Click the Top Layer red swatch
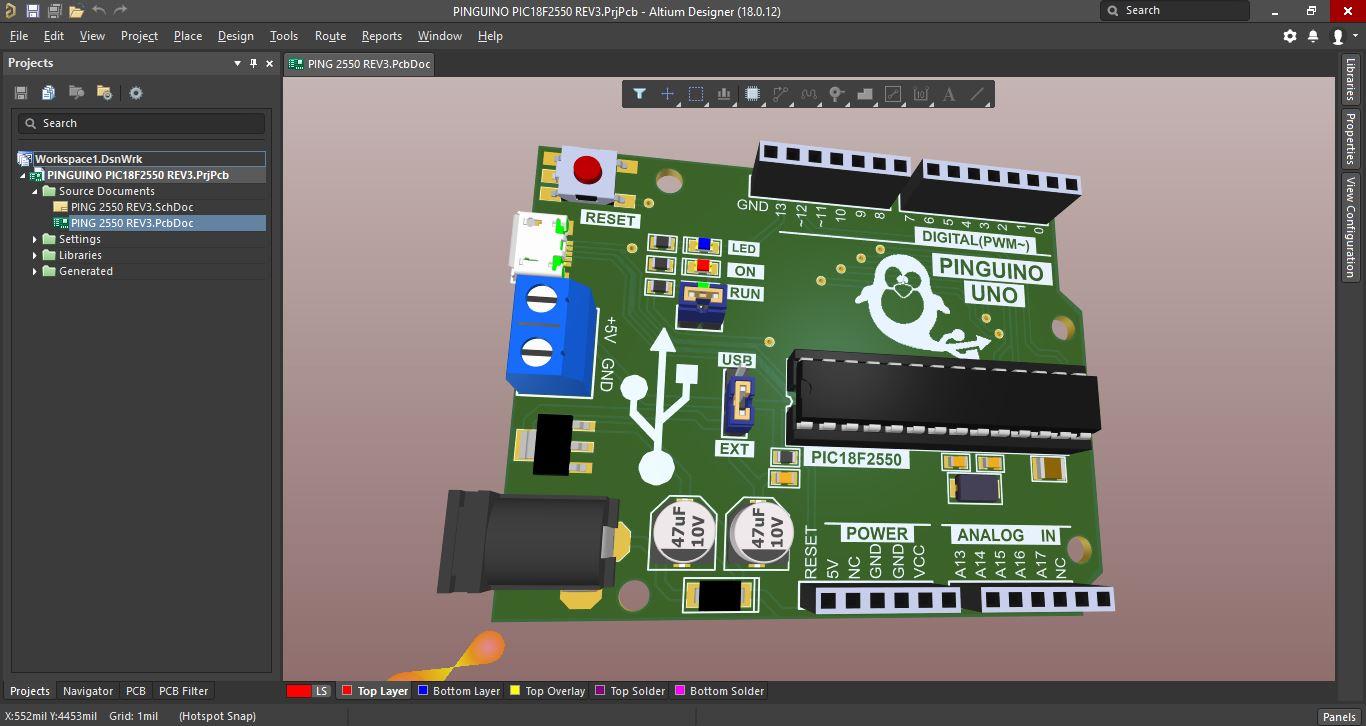Screen dimensions: 1366x726 347,691
